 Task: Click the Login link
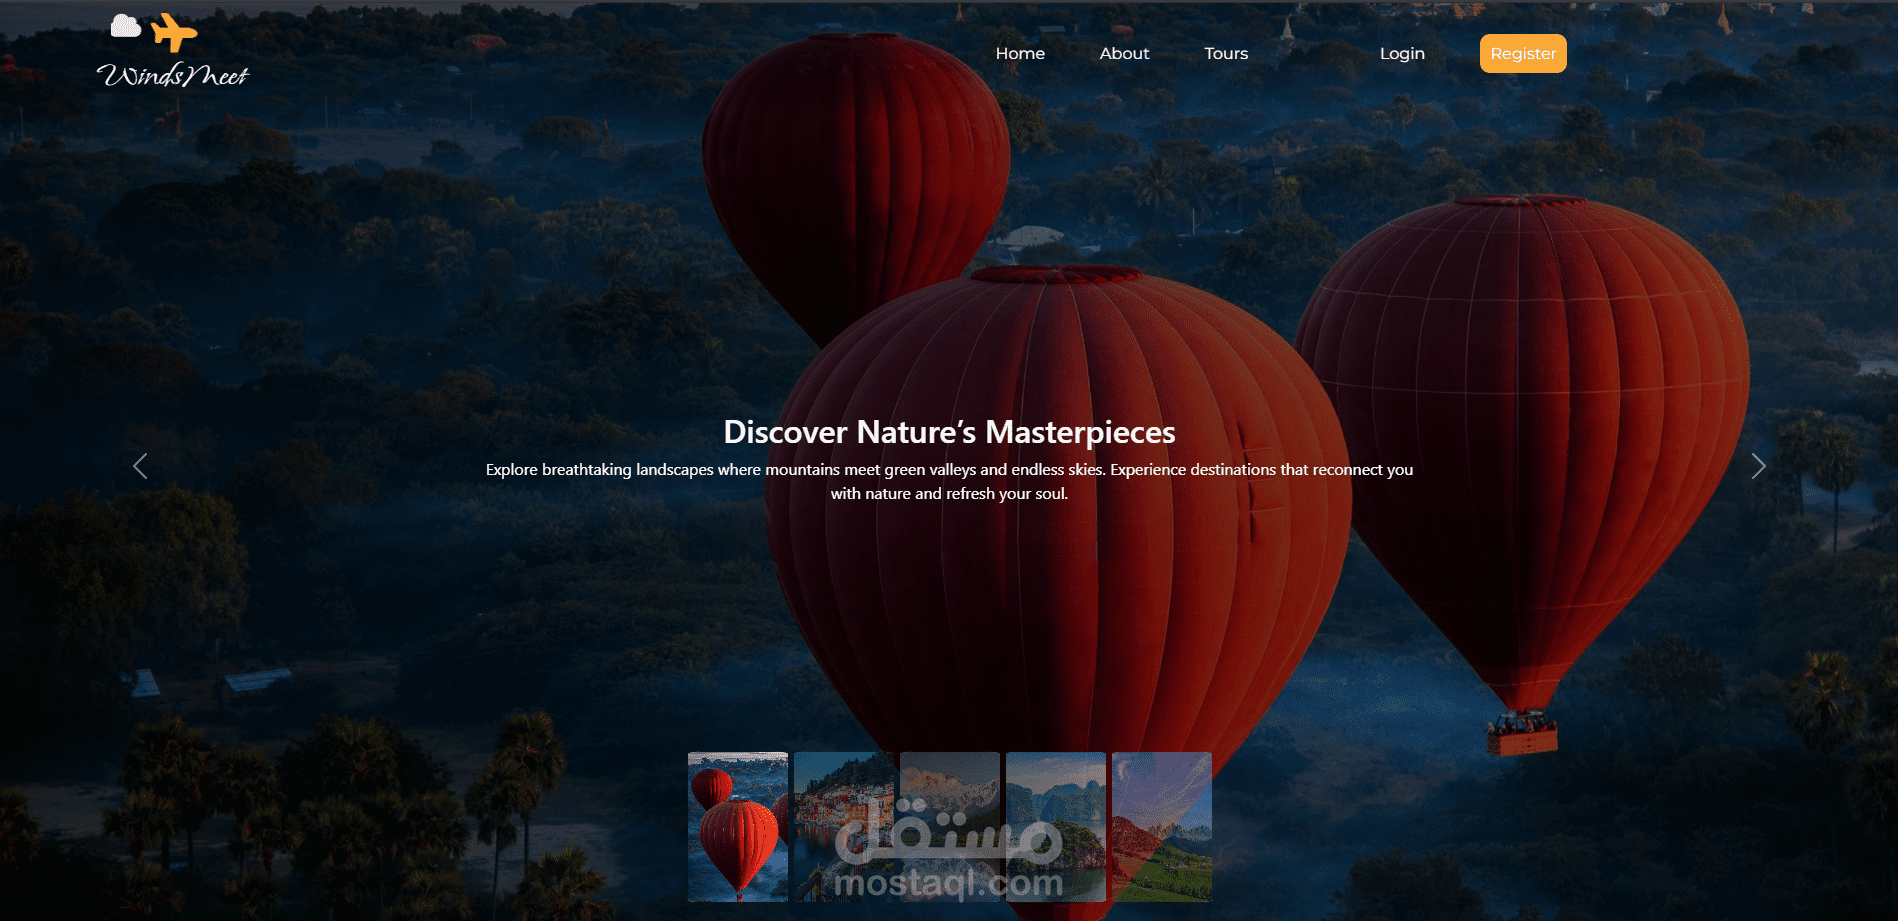pyautogui.click(x=1402, y=54)
